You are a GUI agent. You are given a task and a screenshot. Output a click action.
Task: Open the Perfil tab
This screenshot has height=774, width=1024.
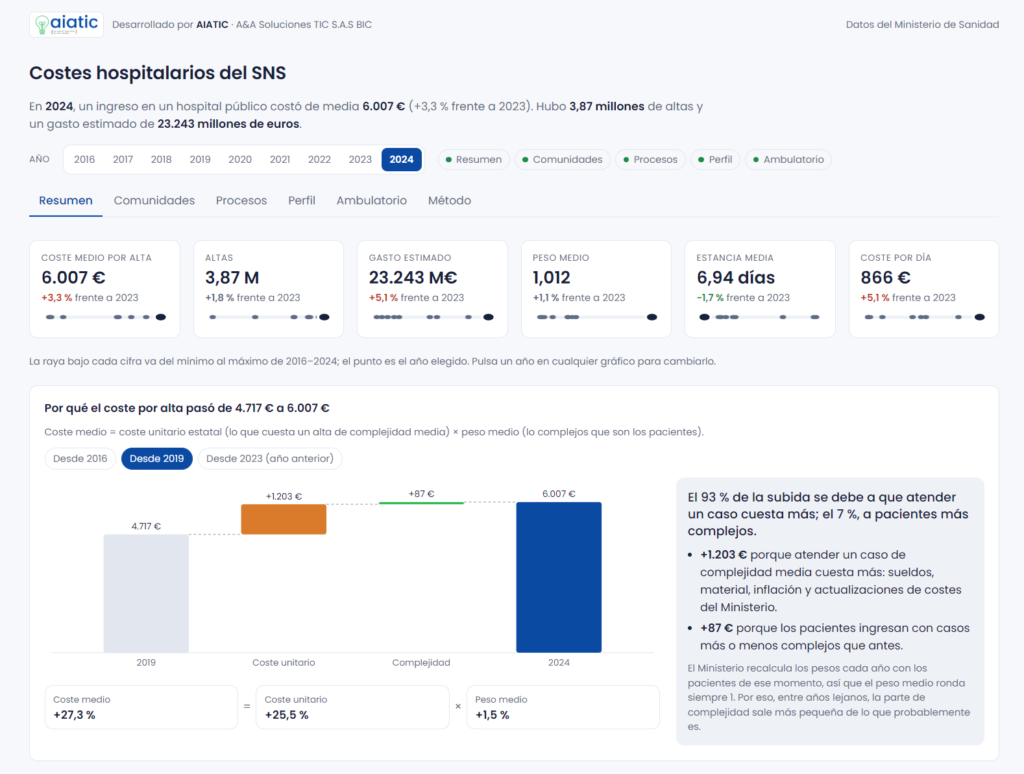tap(302, 201)
